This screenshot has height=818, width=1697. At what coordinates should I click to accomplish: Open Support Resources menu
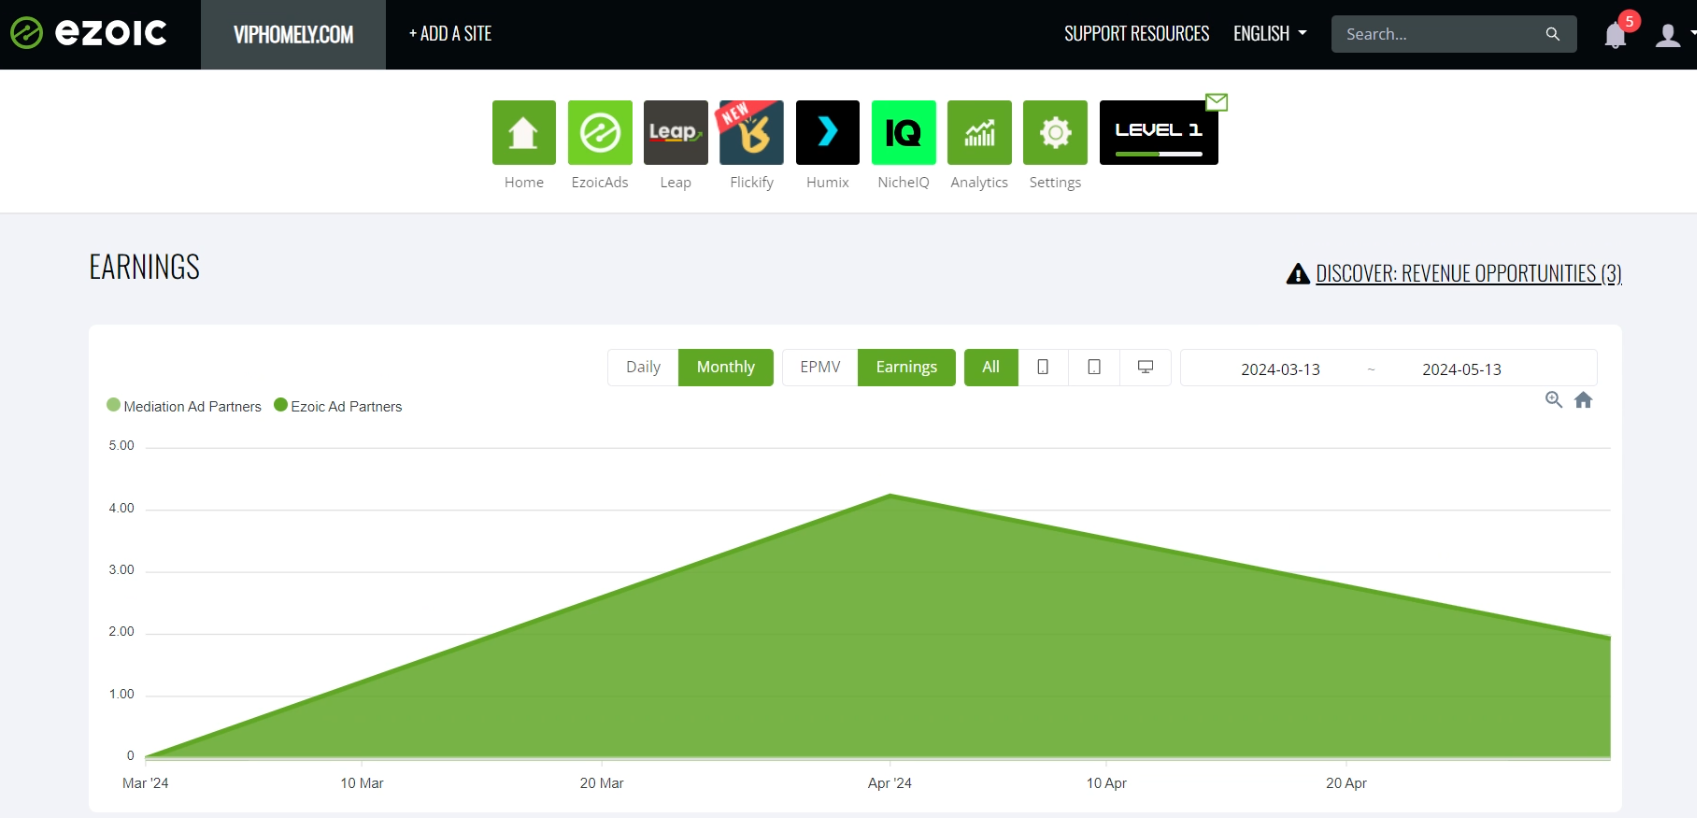pyautogui.click(x=1137, y=34)
